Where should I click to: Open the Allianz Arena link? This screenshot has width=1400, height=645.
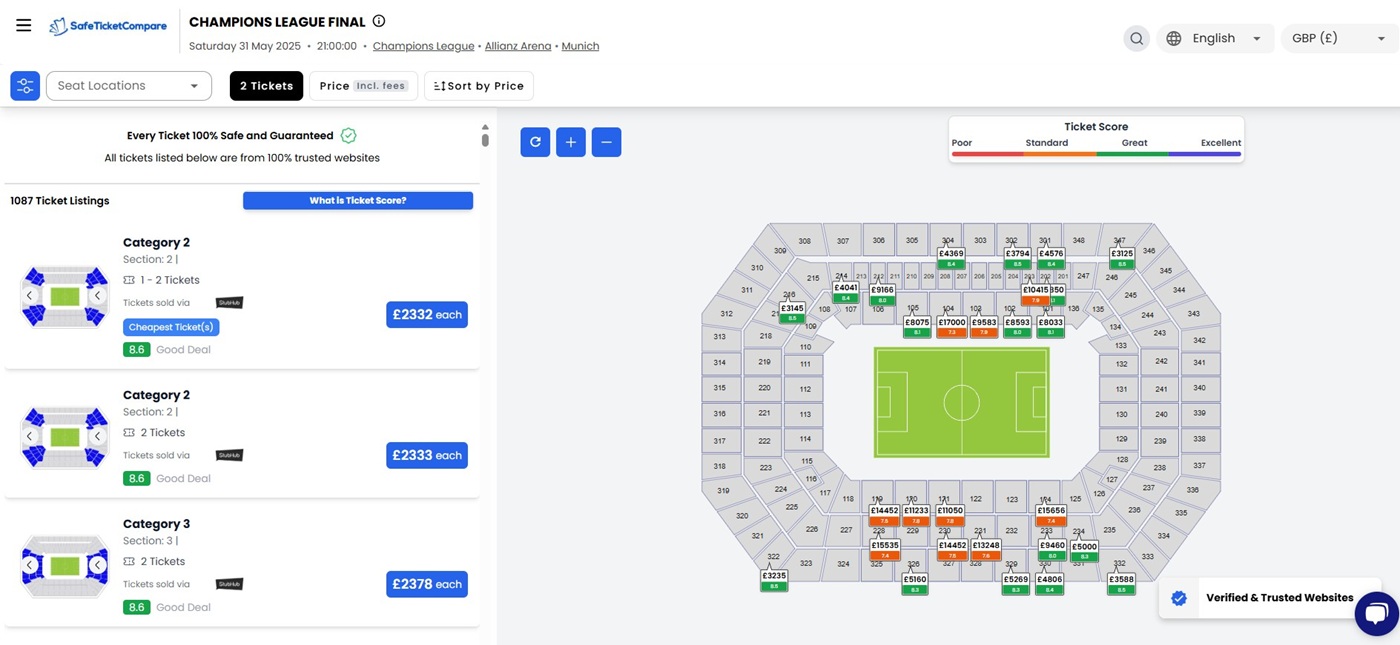click(x=518, y=46)
